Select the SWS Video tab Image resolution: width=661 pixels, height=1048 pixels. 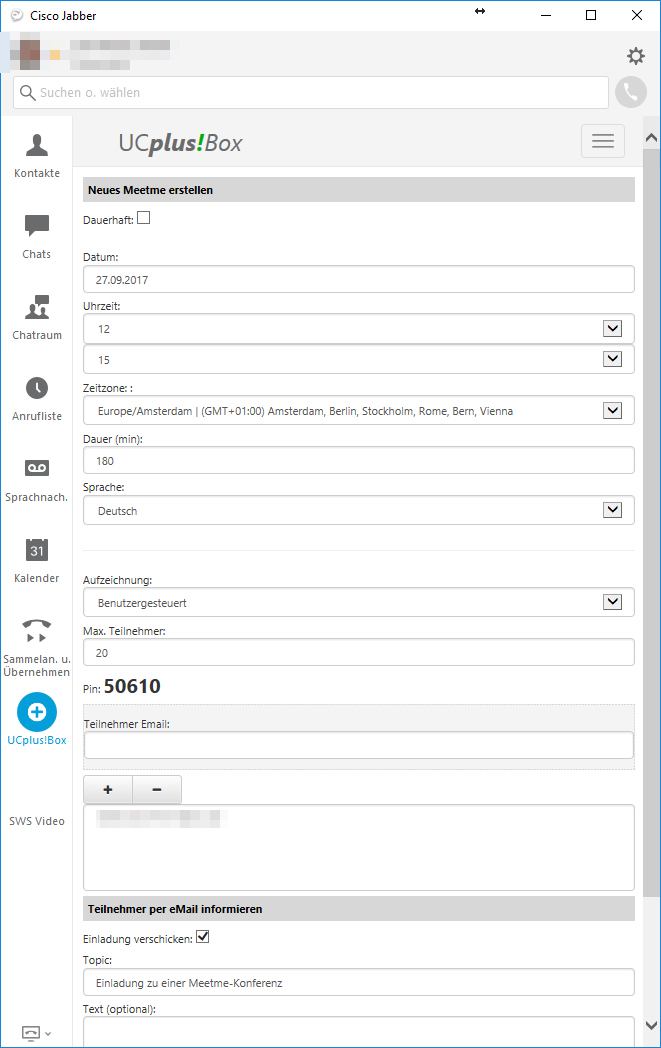pos(37,821)
